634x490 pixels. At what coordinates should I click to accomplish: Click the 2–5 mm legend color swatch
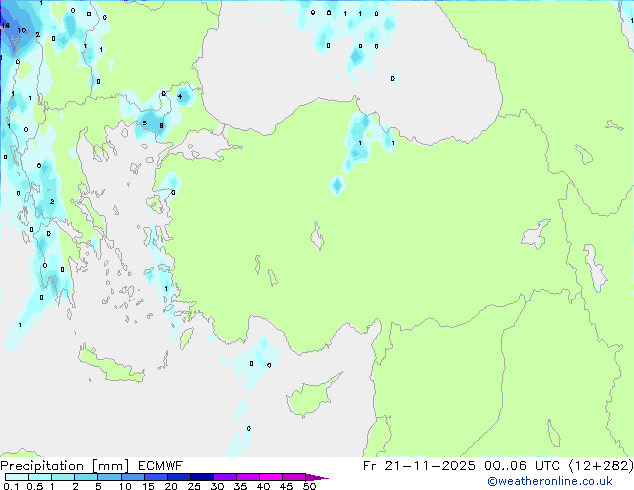(86, 477)
